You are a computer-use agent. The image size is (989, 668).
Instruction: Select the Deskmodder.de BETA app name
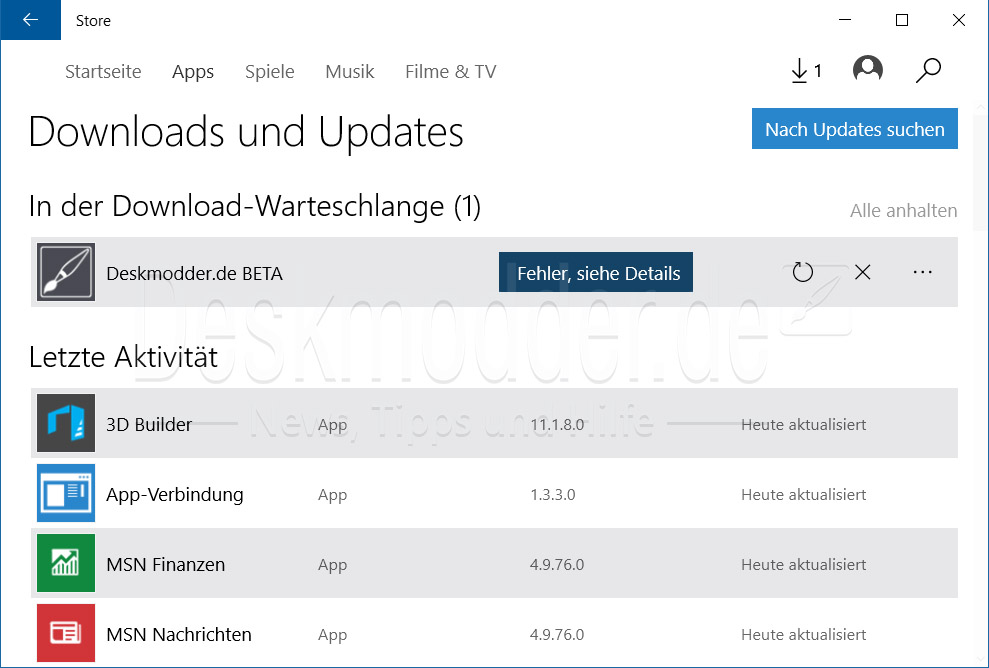pos(194,273)
